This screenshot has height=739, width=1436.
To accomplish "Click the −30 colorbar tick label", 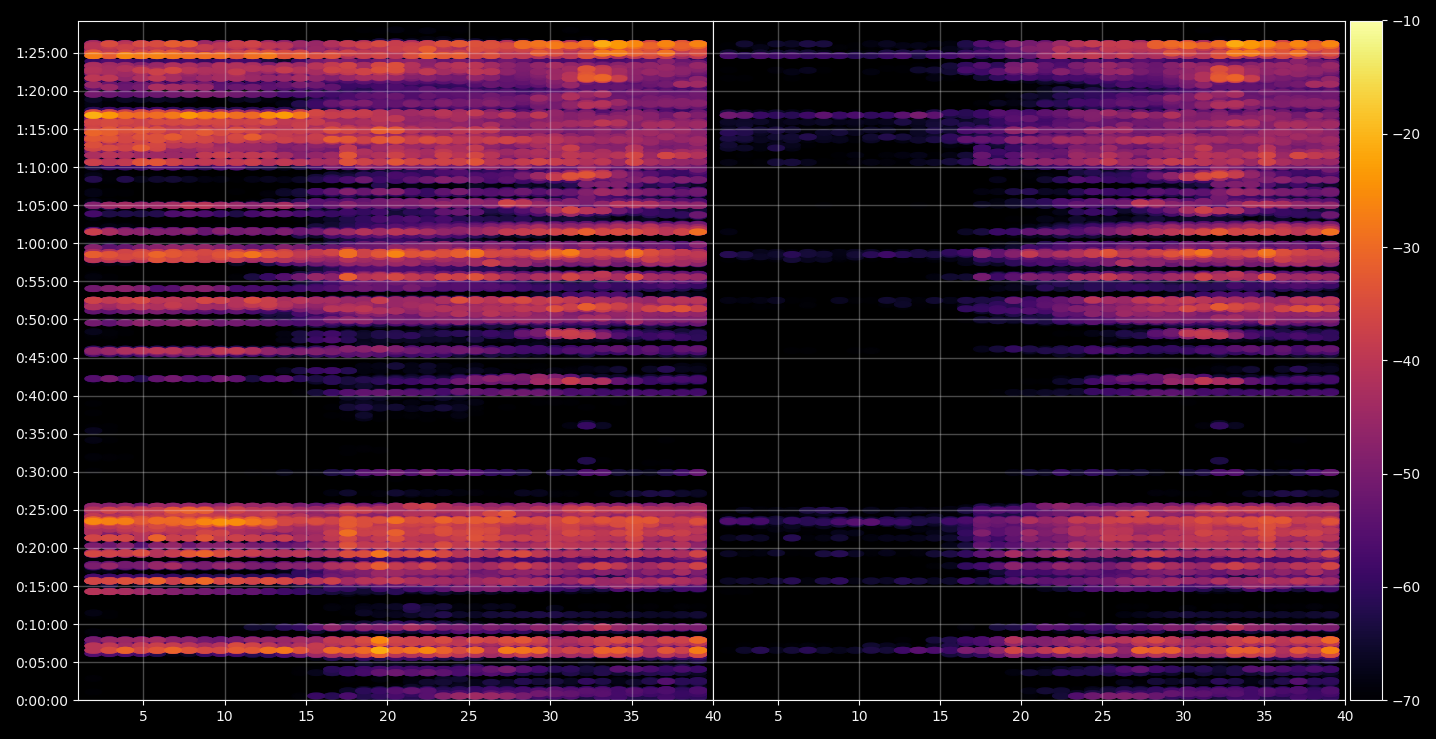I will [1406, 247].
